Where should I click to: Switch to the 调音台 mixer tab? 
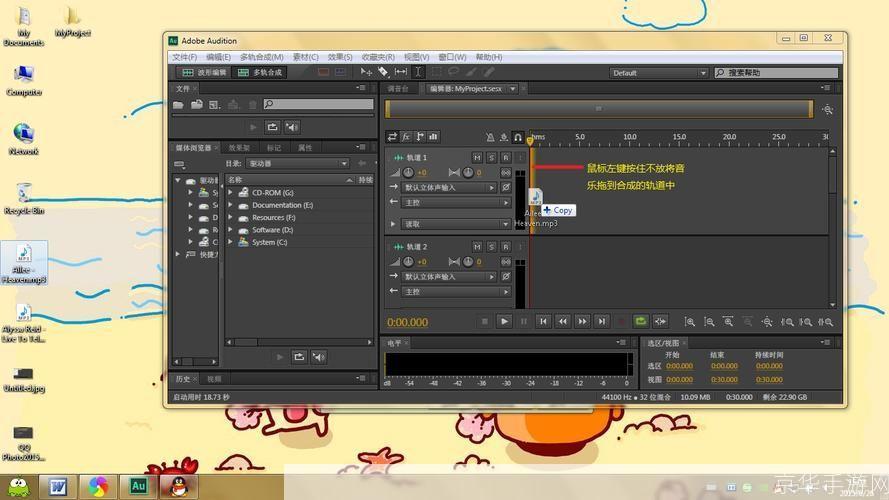pyautogui.click(x=398, y=88)
